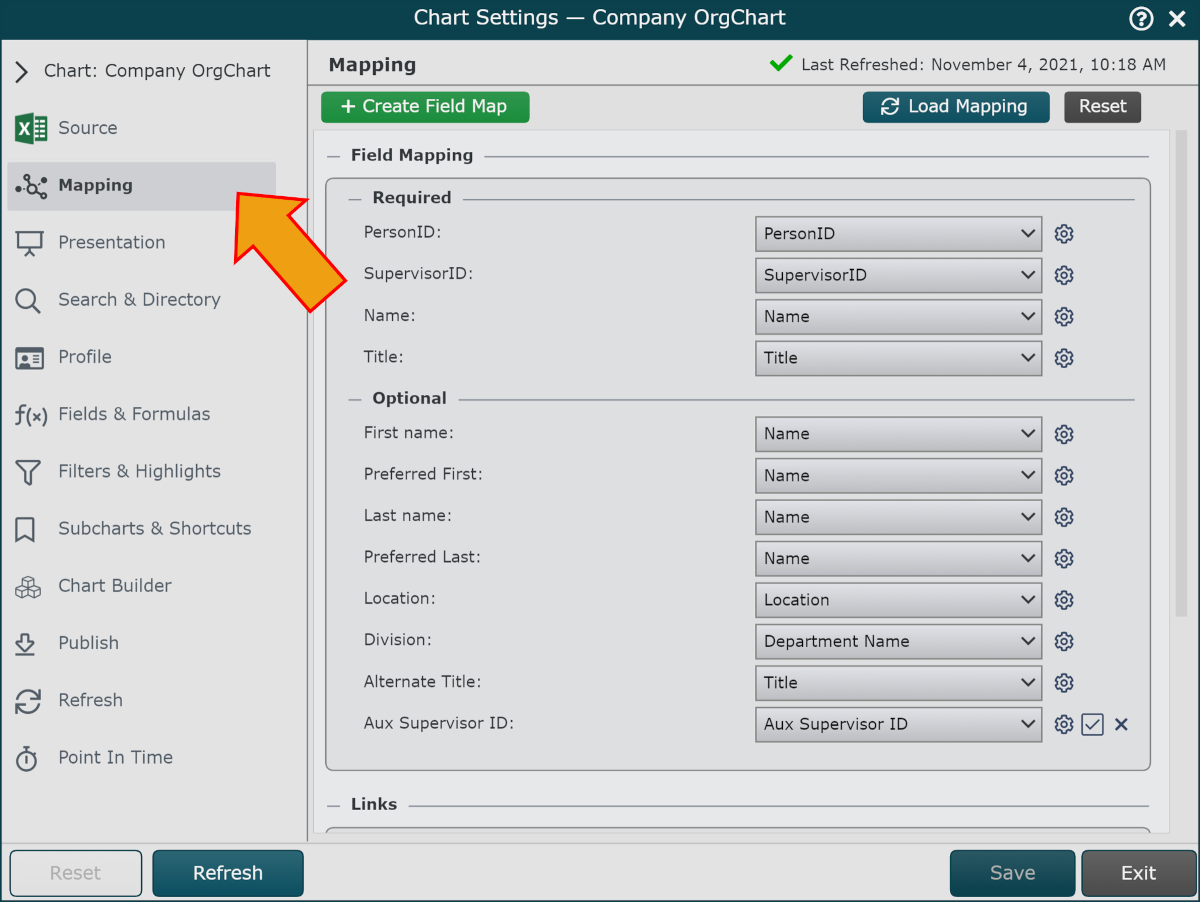Screen dimensions: 1200x902
Task: Open the Chart Builder section
Action: [114, 586]
